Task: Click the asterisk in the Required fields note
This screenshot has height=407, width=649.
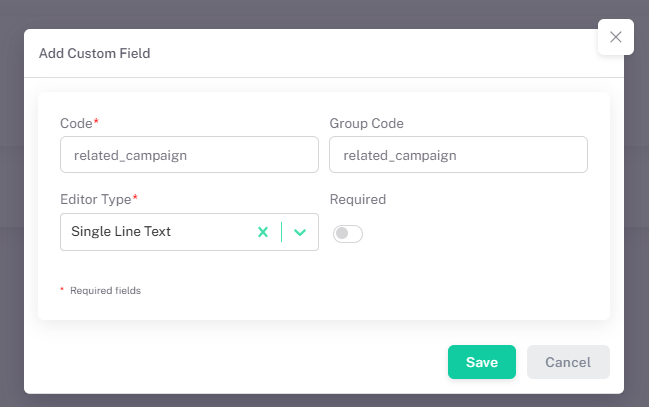Action: (x=62, y=290)
